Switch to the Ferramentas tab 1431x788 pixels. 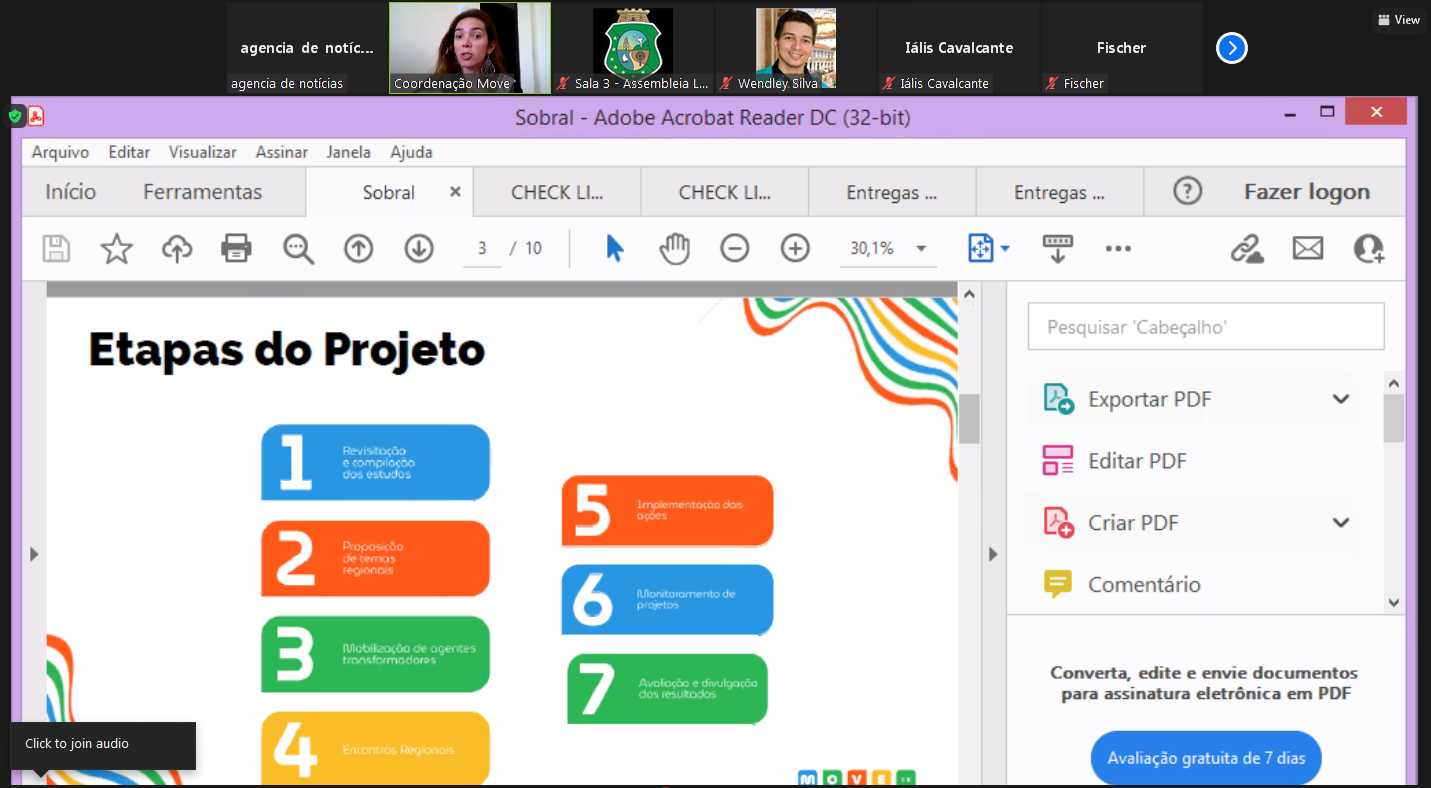click(x=202, y=192)
